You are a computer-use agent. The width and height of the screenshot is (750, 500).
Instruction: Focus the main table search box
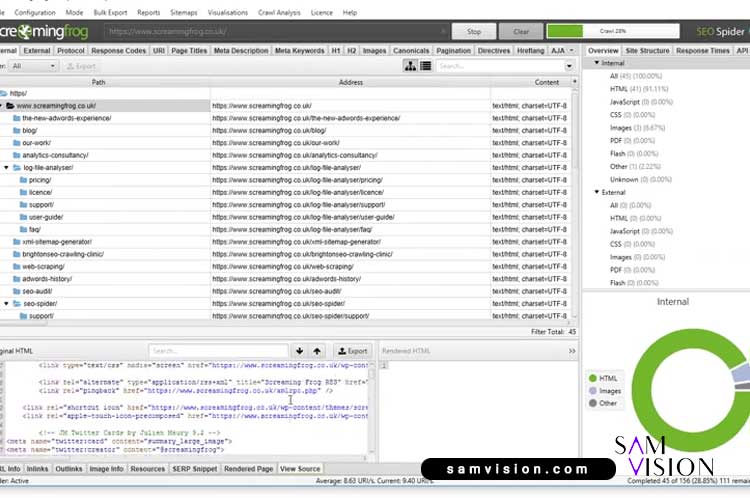pyautogui.click(x=500, y=66)
